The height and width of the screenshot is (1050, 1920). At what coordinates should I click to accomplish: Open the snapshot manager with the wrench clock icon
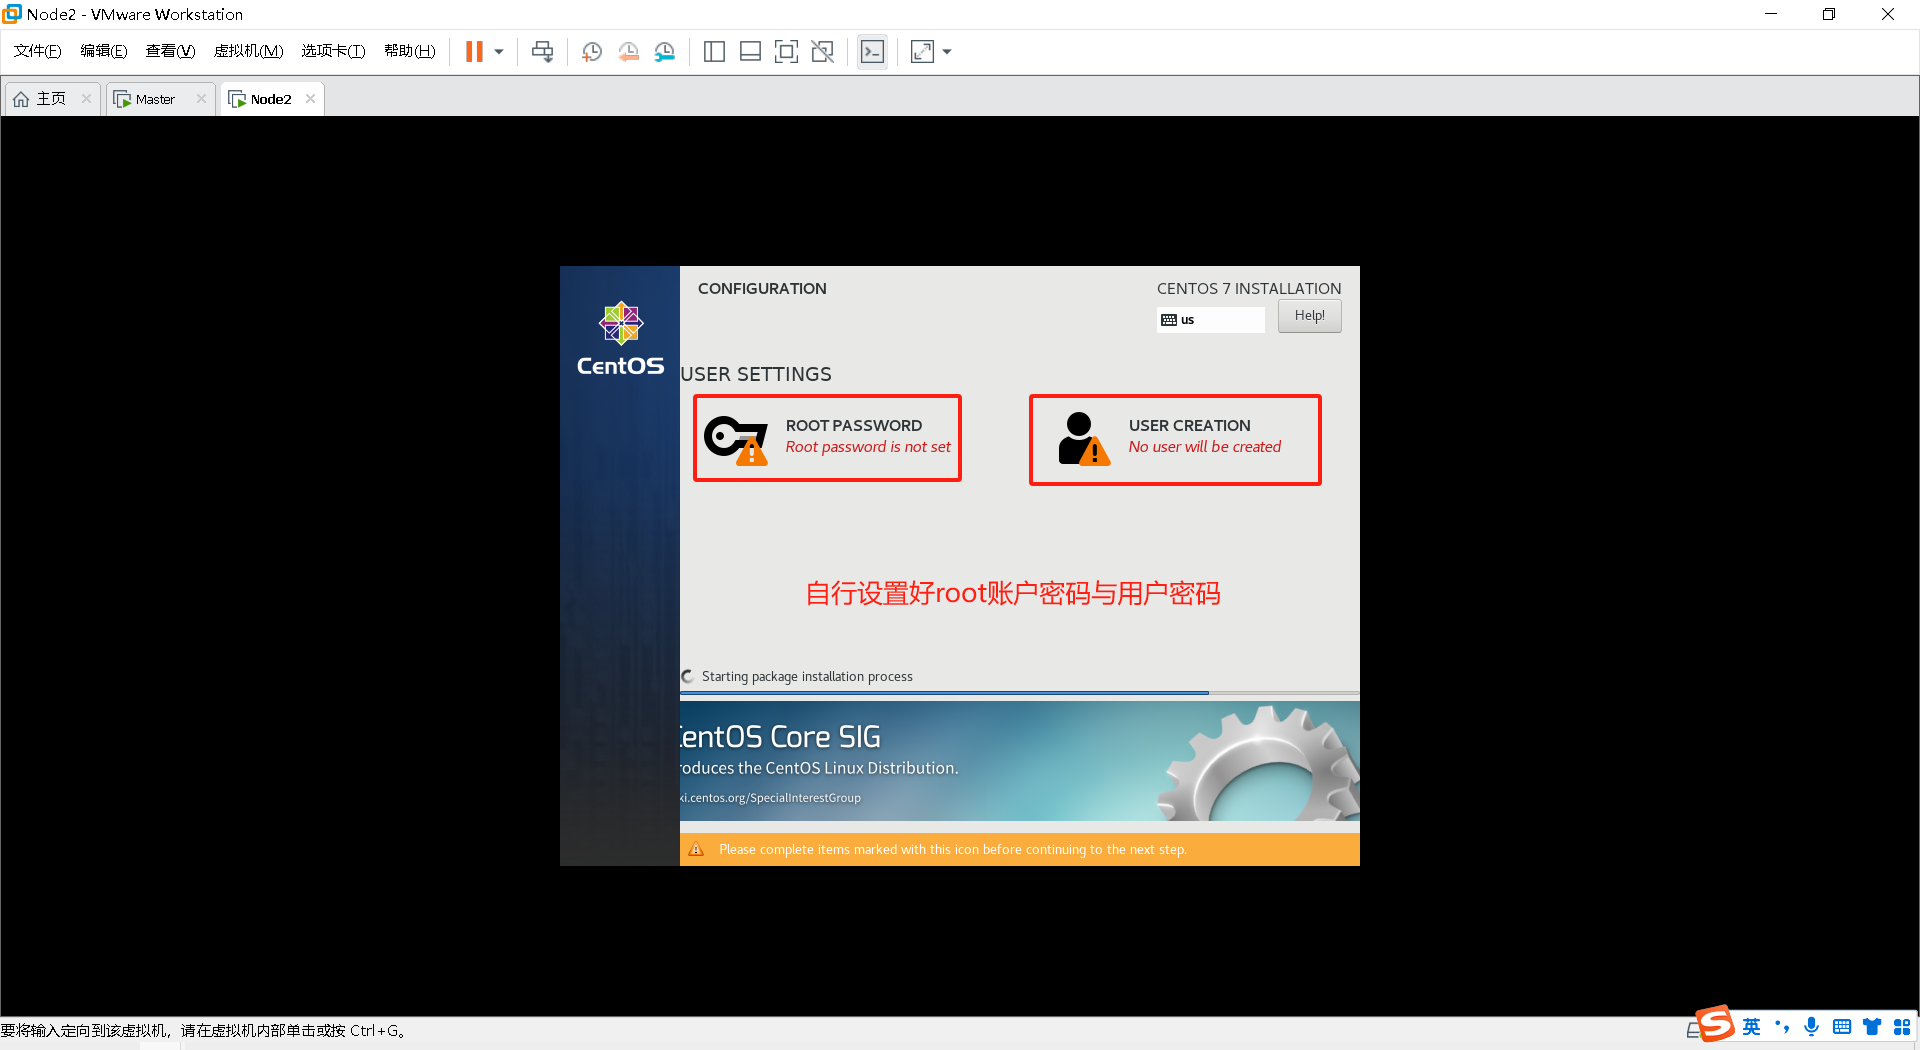coord(665,52)
